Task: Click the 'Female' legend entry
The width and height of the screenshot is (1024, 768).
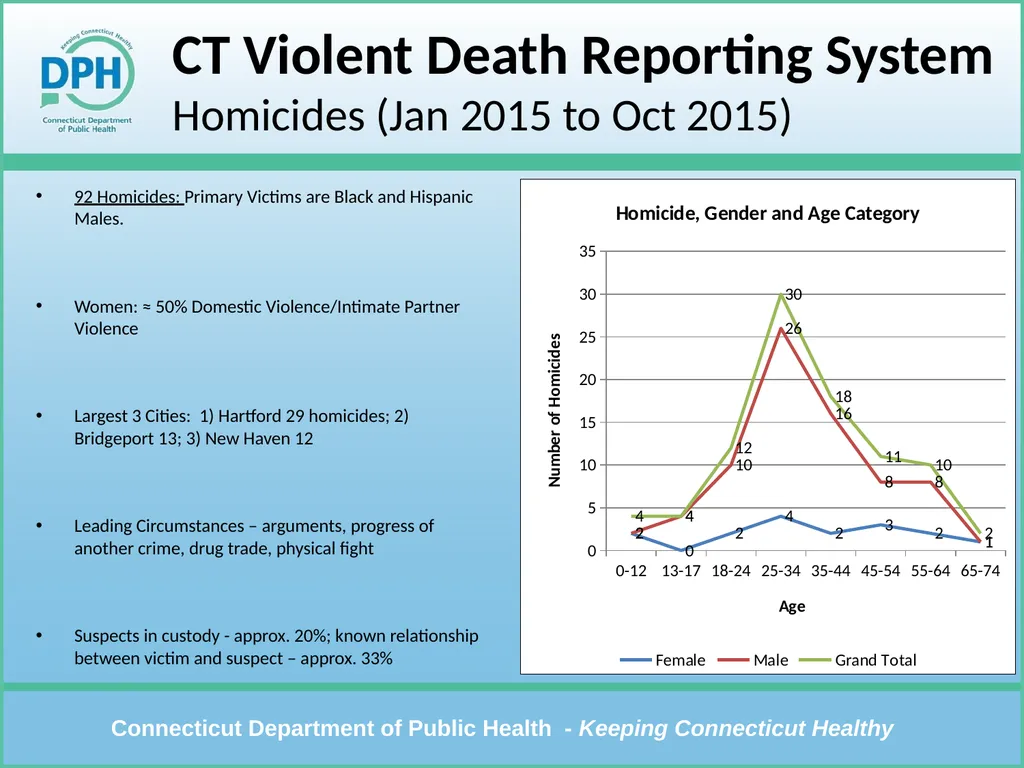Action: (x=662, y=660)
